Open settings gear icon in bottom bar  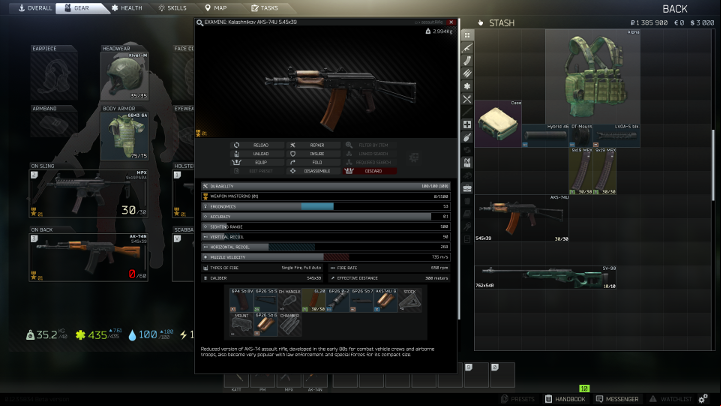tap(703, 399)
